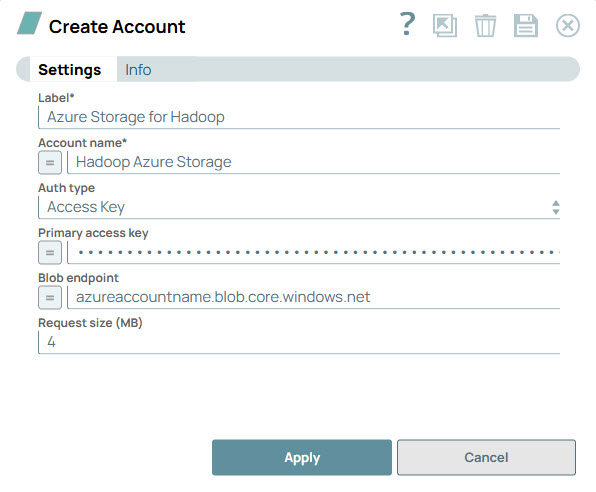Toggle expression button for Blob endpoint
596x492 pixels.
tap(50, 298)
